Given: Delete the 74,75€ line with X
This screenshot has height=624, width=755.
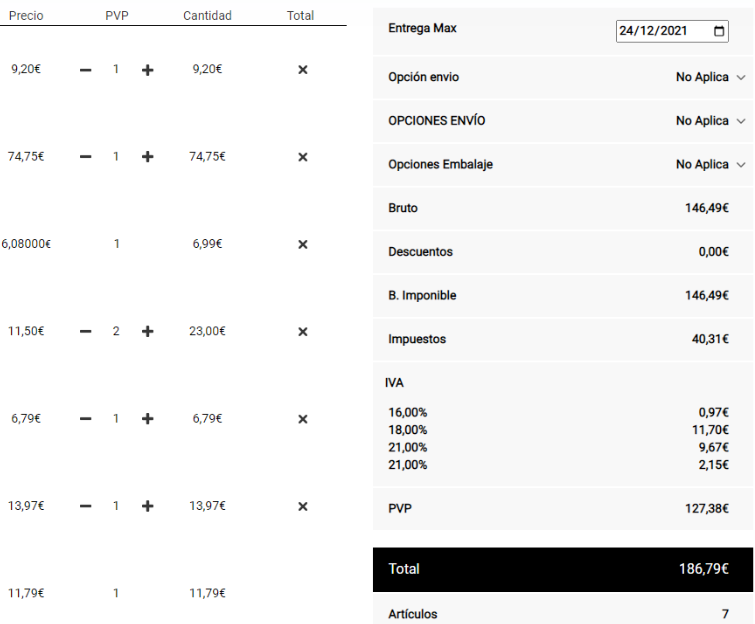Looking at the screenshot, I should (303, 157).
